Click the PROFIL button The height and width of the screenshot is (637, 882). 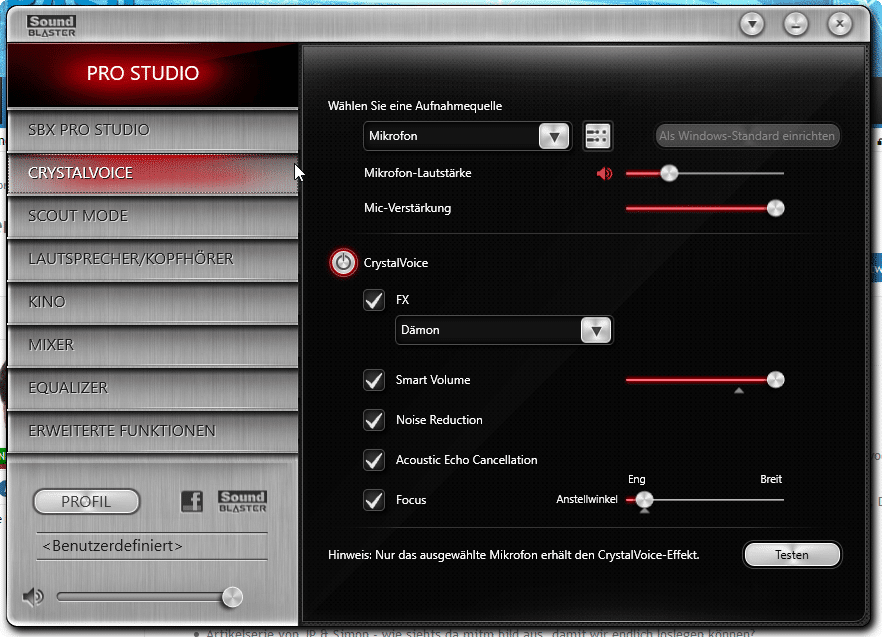coord(86,502)
